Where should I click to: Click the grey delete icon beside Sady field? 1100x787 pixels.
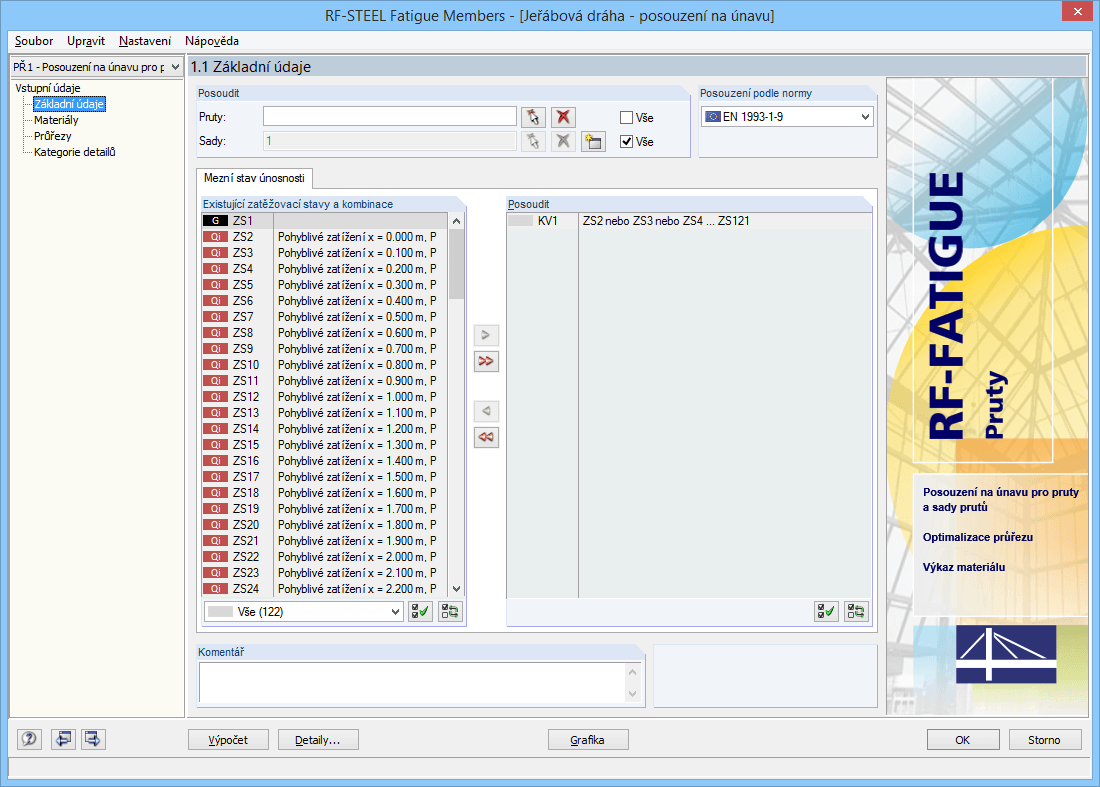pos(563,141)
